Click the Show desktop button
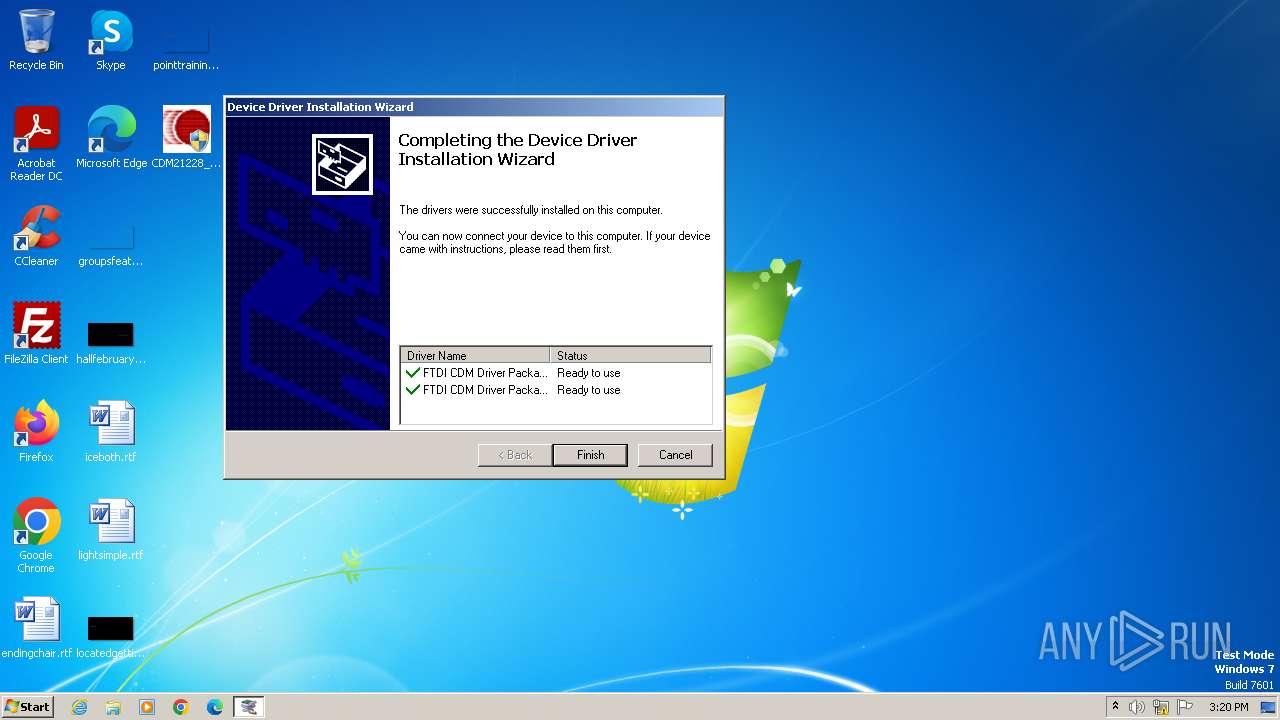Image resolution: width=1280 pixels, height=720 pixels. [x=1269, y=707]
